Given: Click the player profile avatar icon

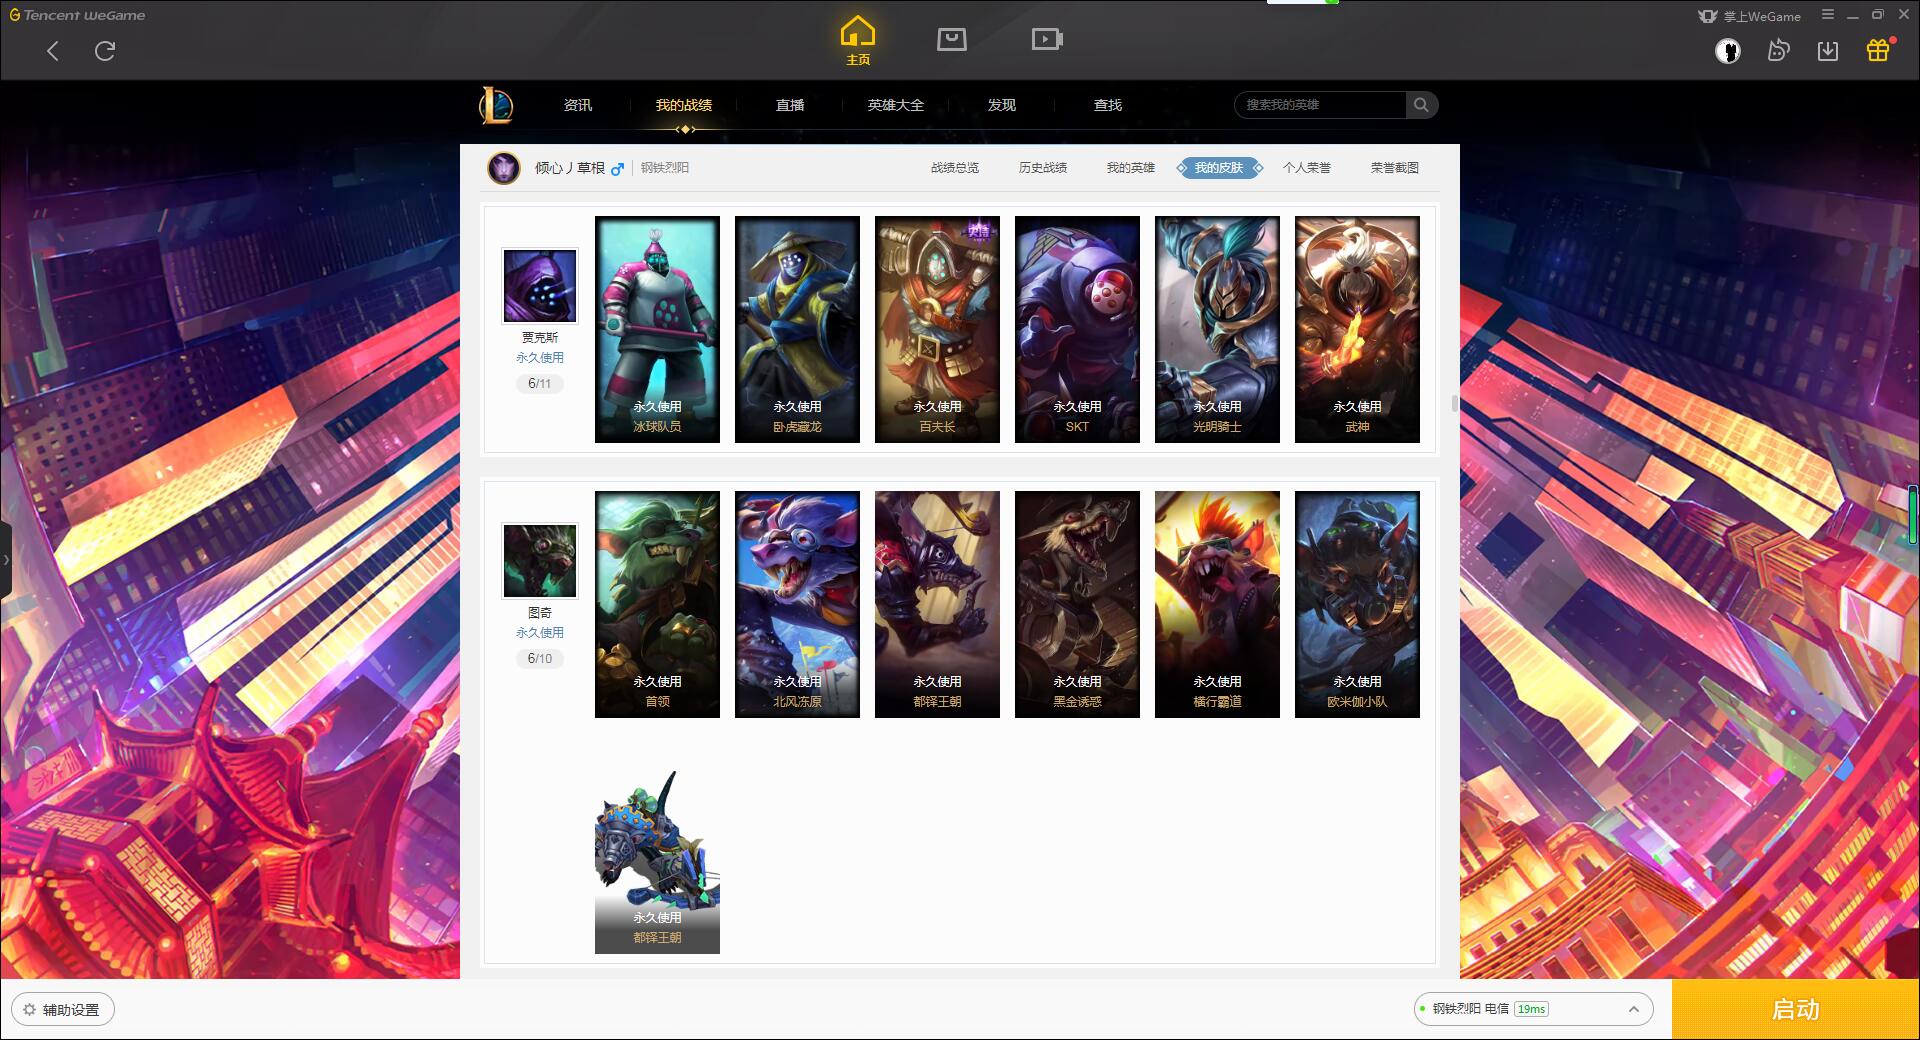Looking at the screenshot, I should (x=504, y=168).
